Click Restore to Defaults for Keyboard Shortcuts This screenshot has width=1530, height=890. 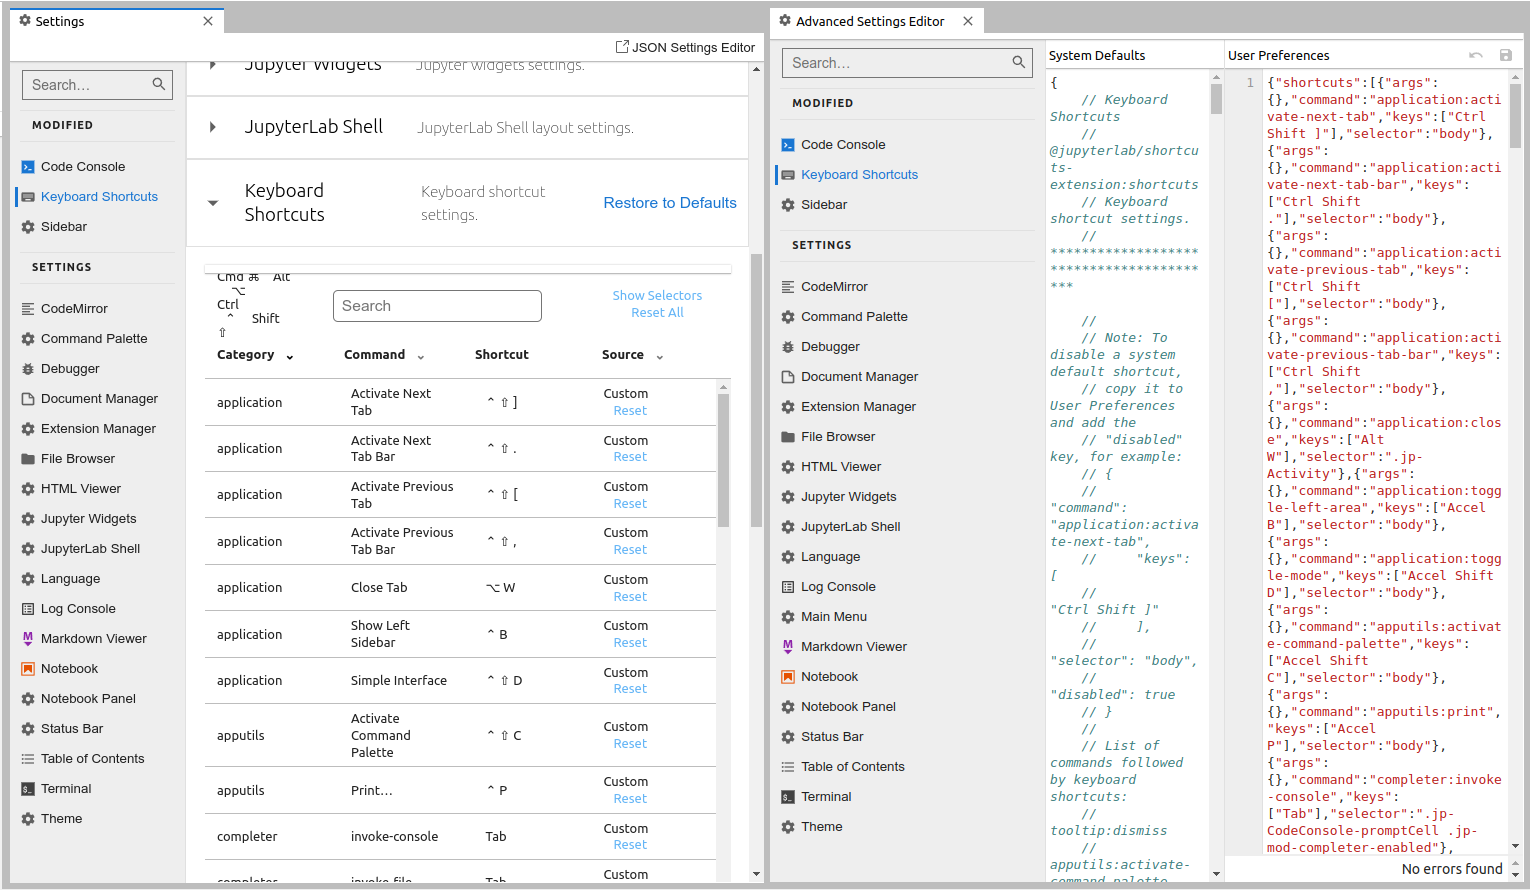669,202
